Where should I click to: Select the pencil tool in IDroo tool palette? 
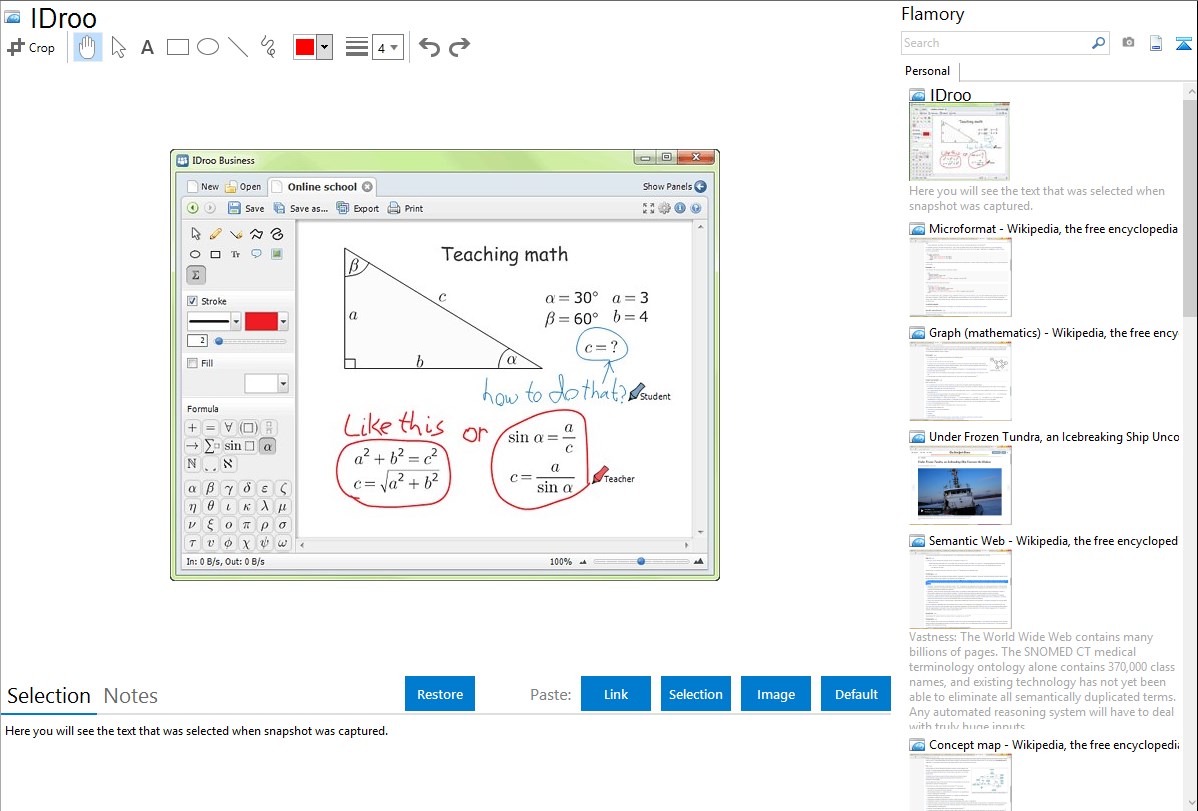[x=215, y=234]
